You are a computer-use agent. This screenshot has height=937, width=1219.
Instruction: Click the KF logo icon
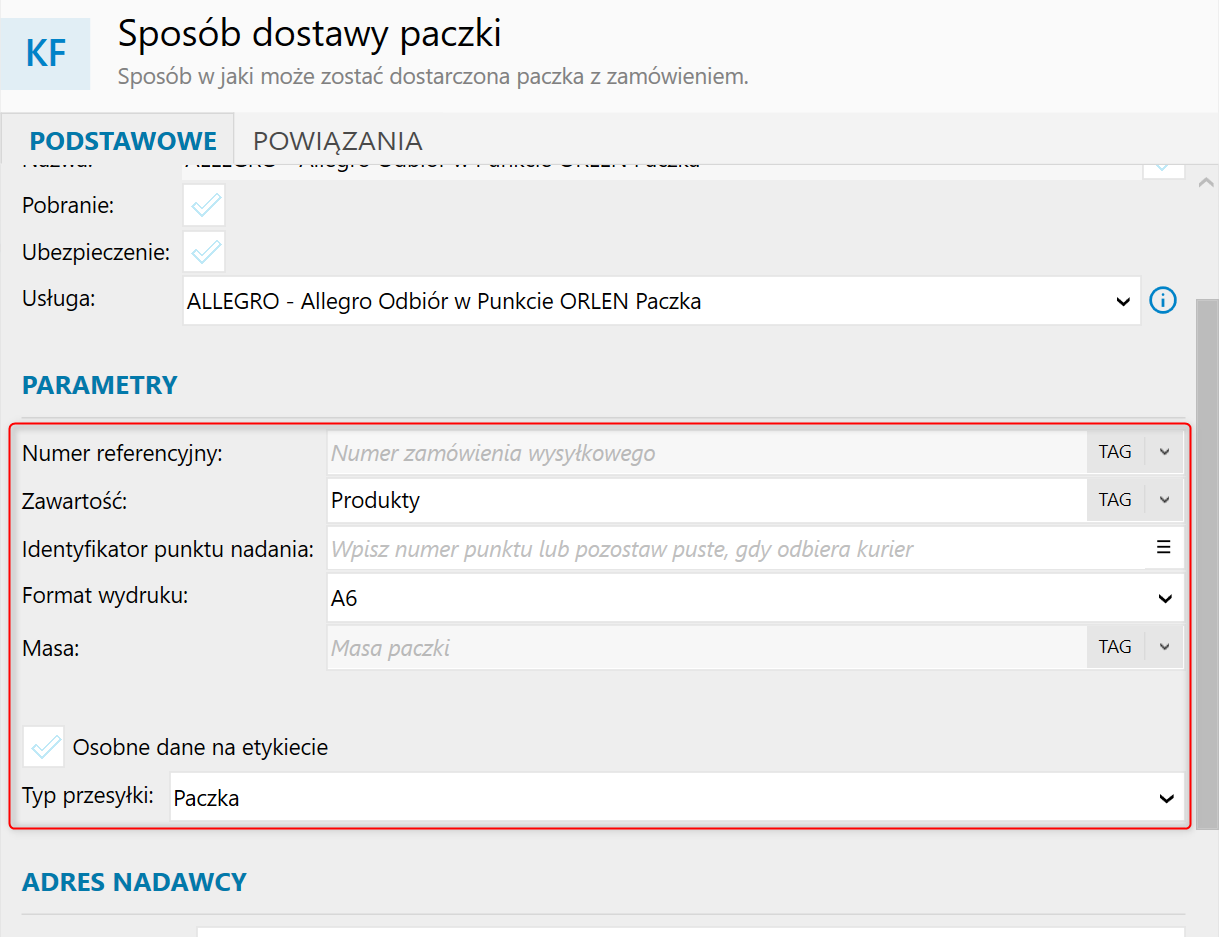(46, 54)
